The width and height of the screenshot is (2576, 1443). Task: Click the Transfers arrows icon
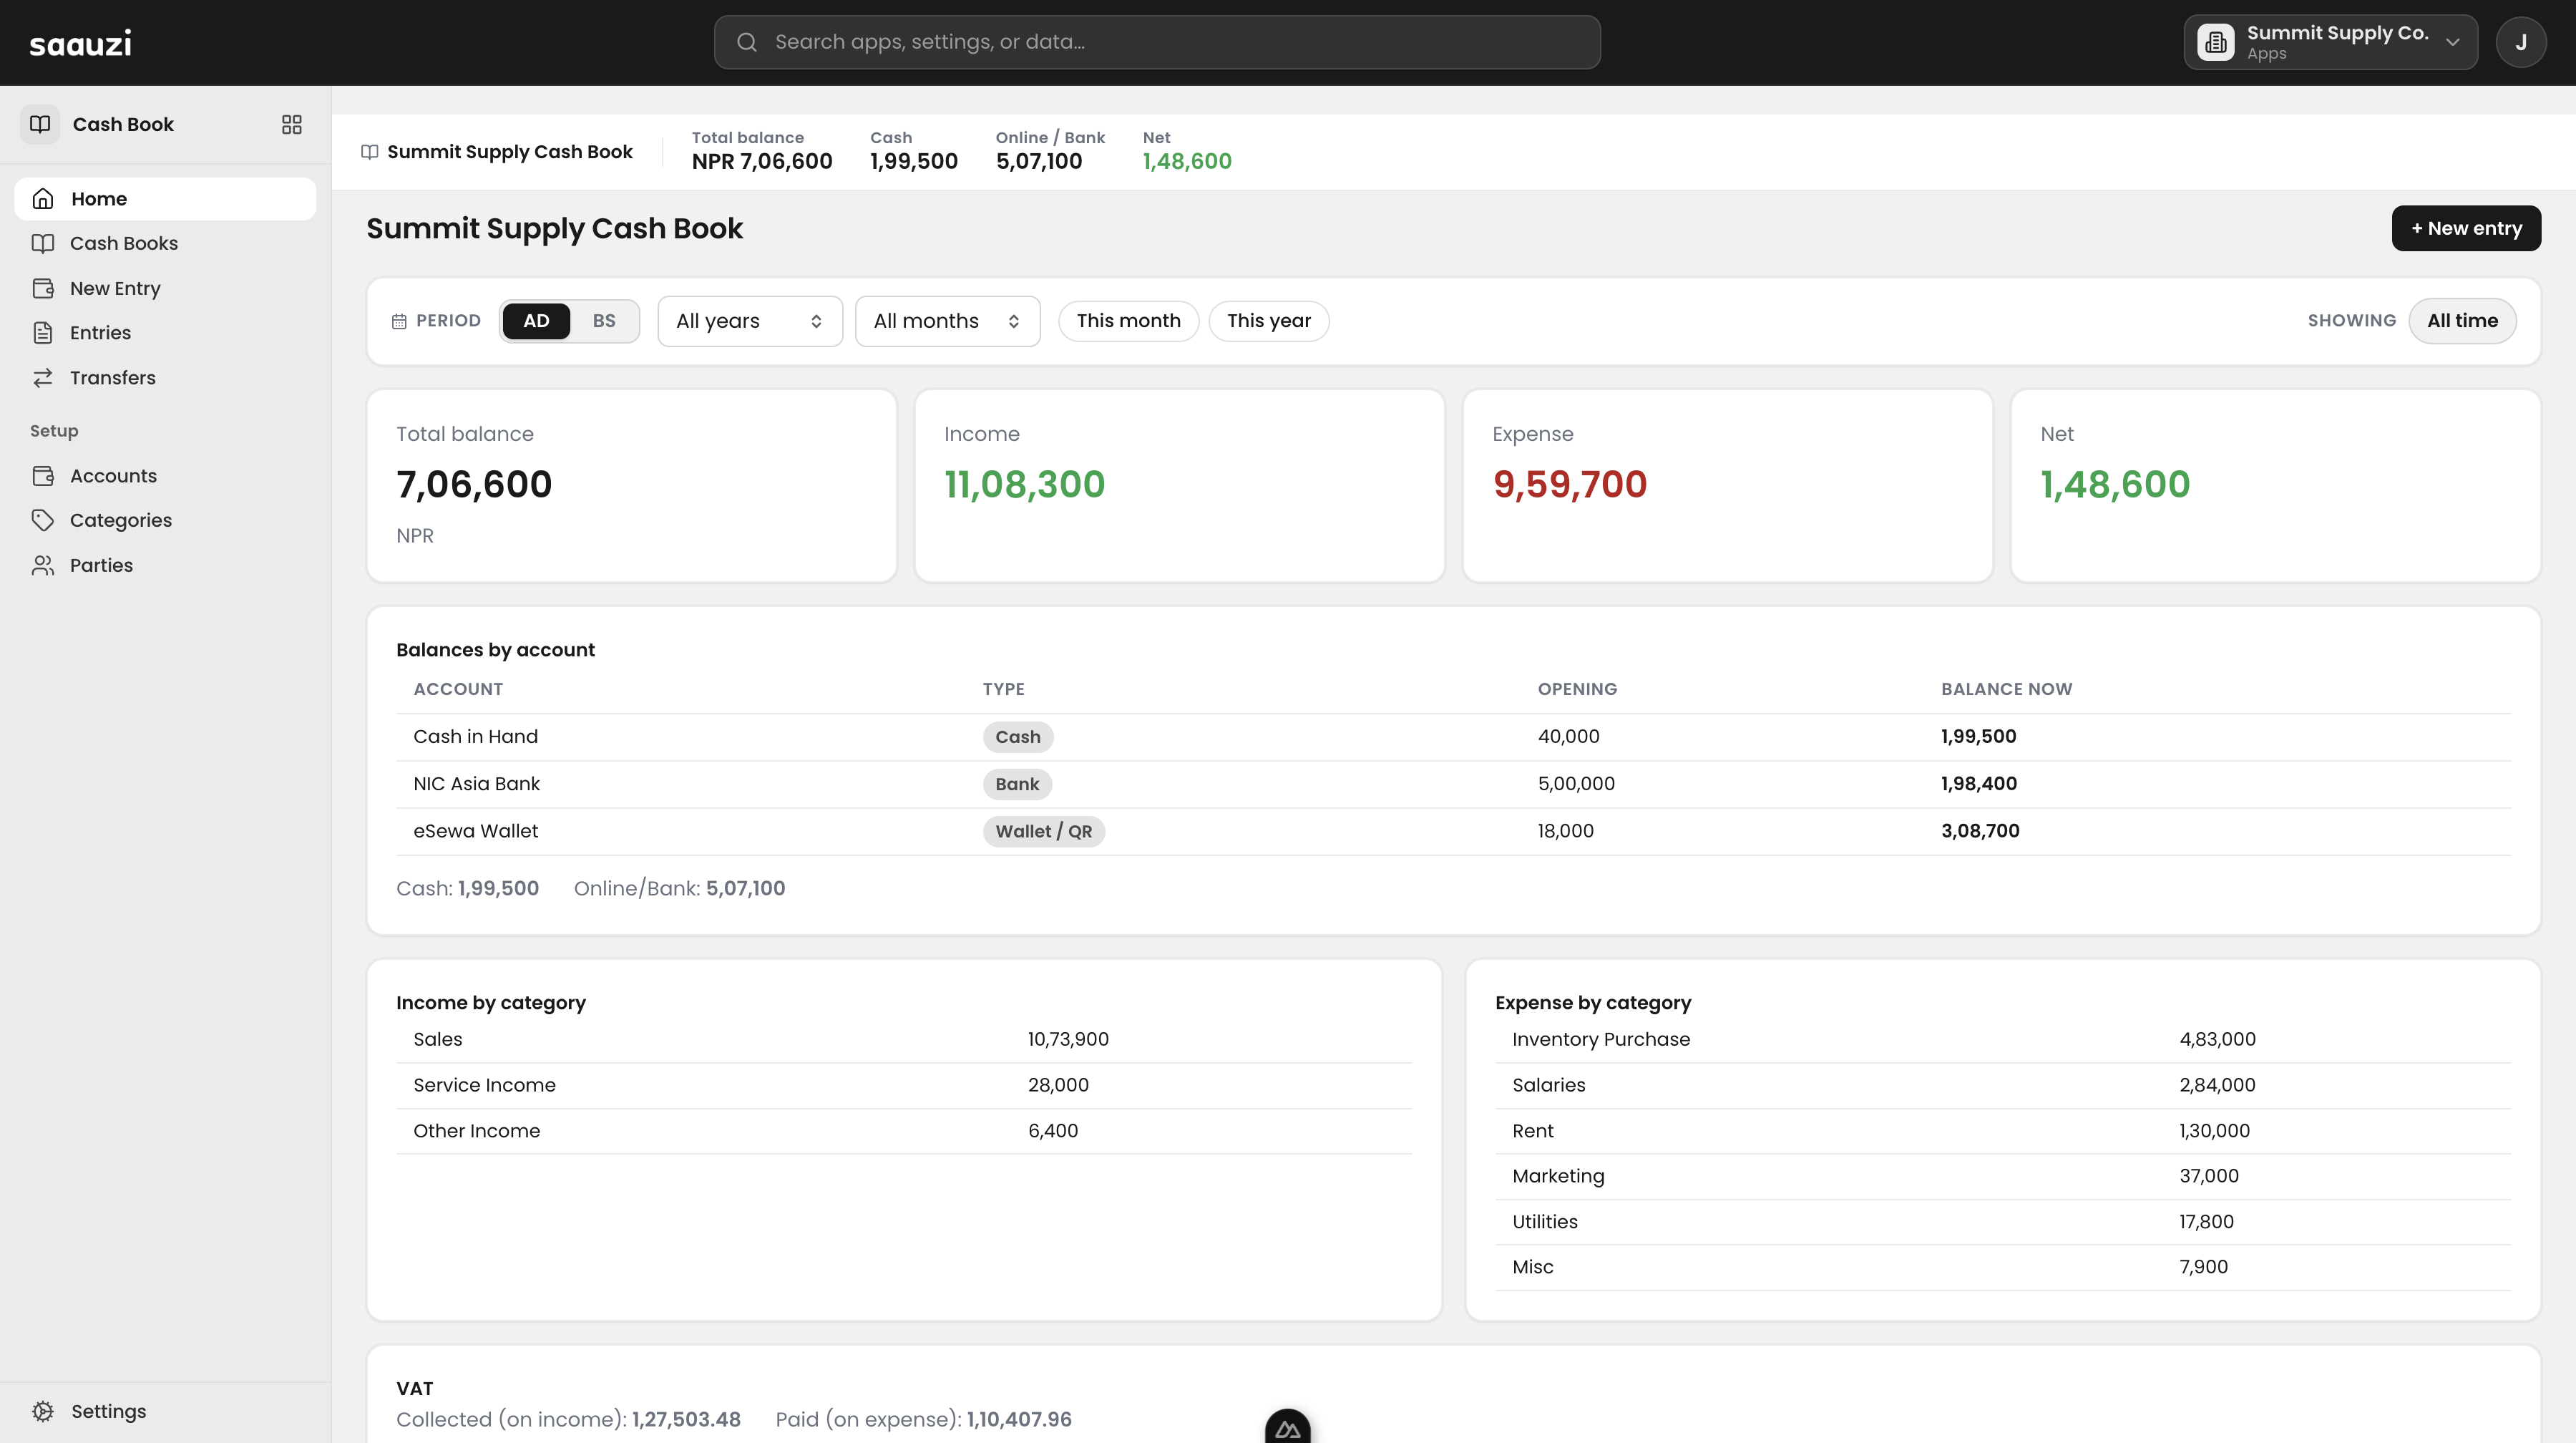click(x=43, y=378)
